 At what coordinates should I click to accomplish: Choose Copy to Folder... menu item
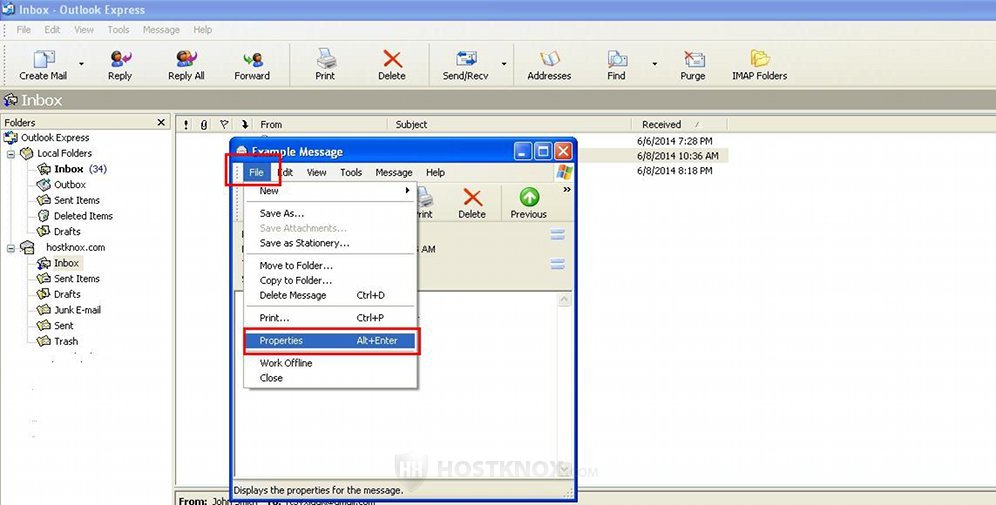coord(330,280)
